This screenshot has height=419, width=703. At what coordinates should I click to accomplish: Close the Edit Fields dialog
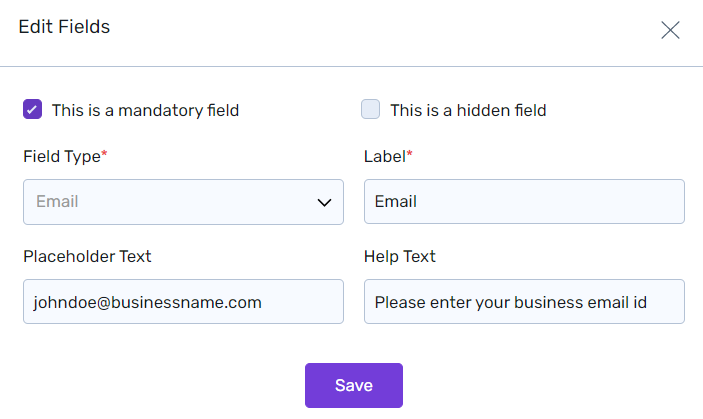click(670, 30)
